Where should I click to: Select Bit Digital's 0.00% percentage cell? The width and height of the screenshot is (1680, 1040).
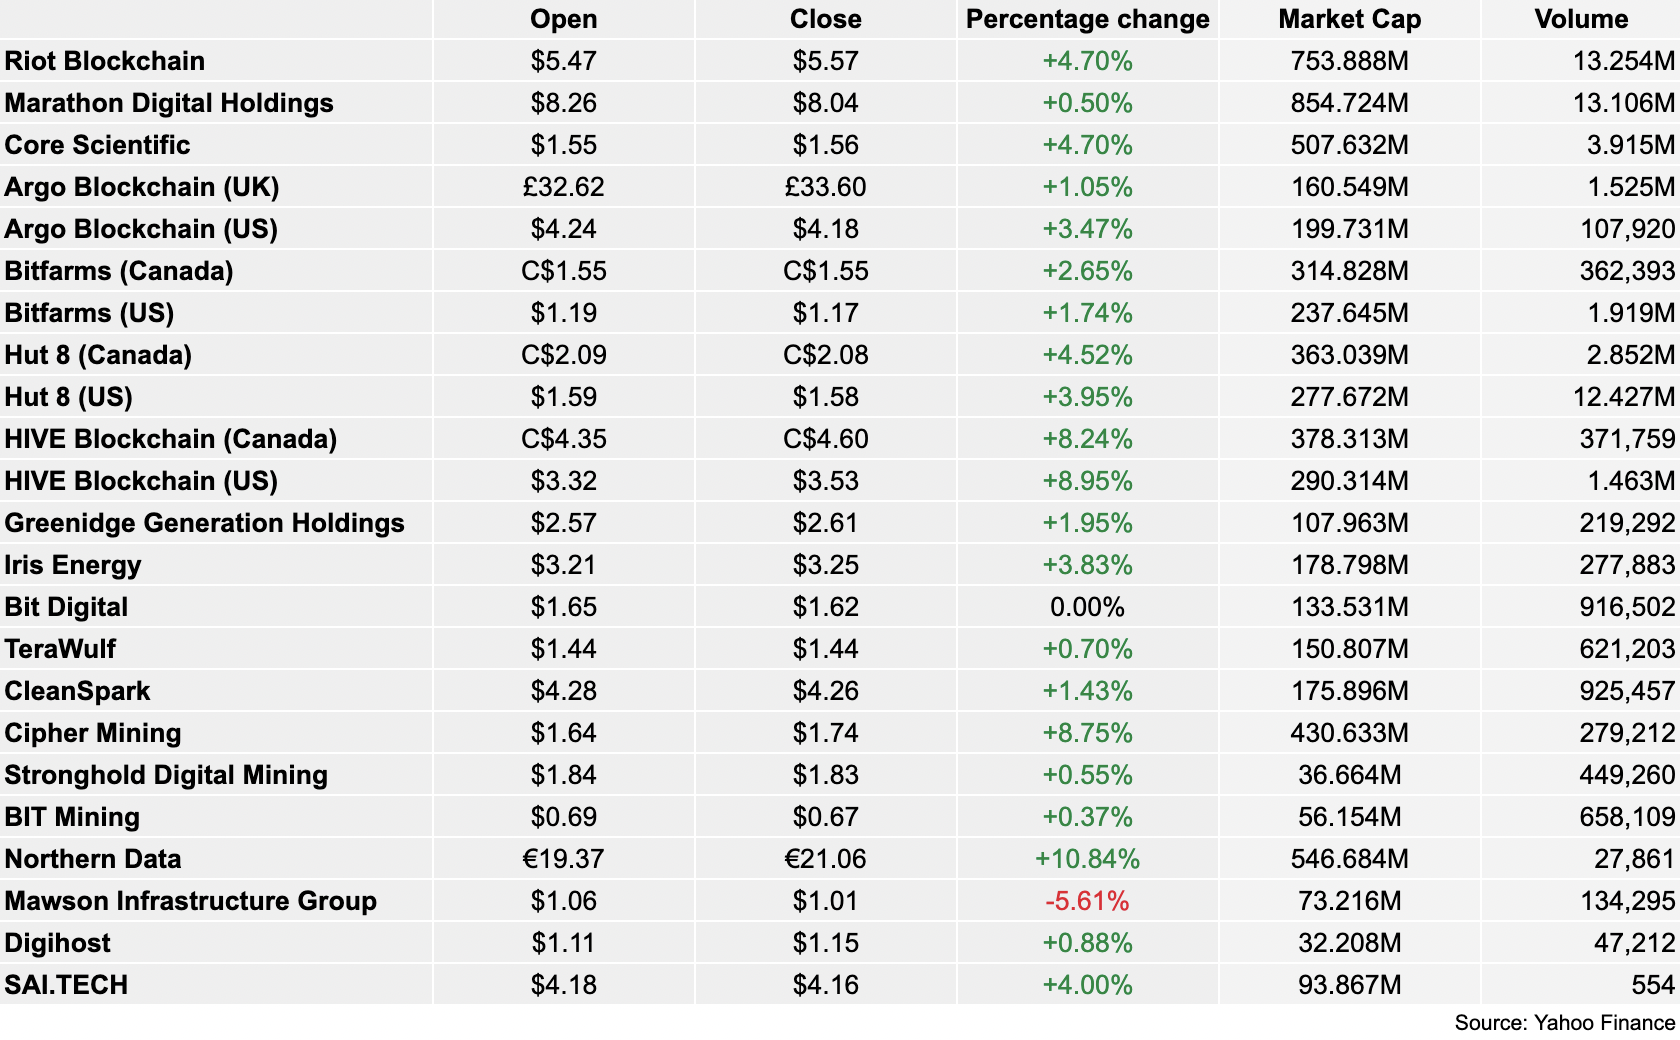pos(1087,607)
